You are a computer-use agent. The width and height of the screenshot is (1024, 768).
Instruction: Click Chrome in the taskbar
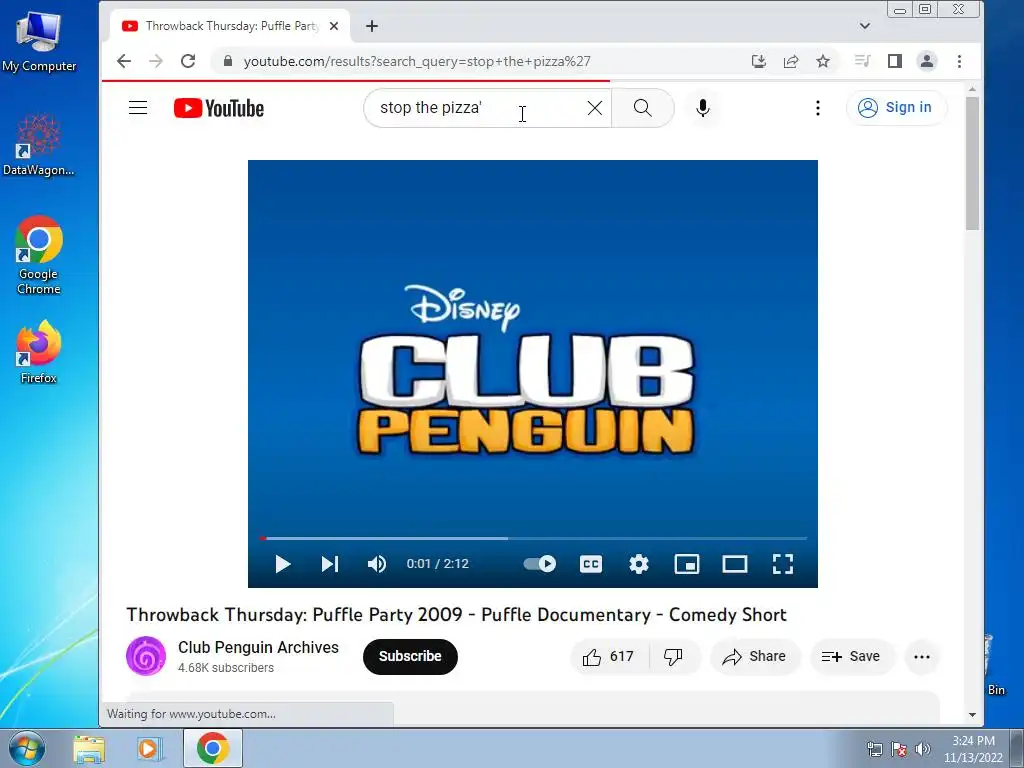coord(213,748)
